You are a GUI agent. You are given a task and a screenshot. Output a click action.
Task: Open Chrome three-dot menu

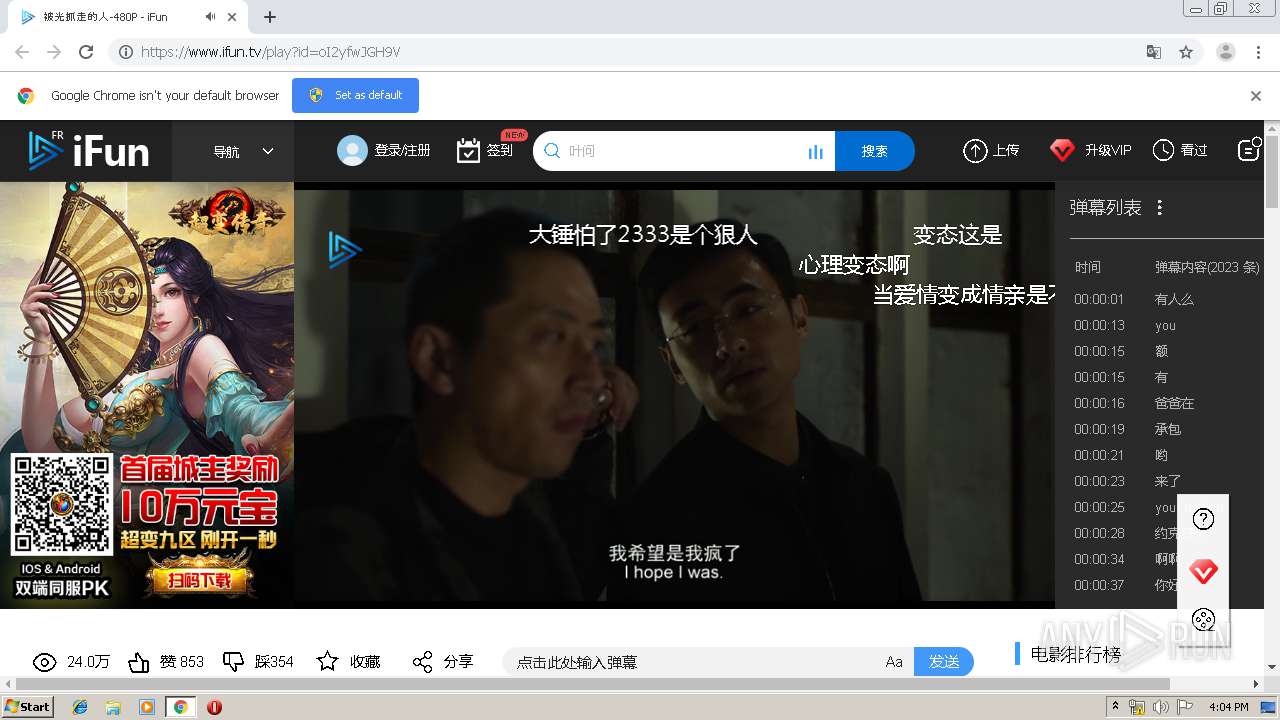click(x=1259, y=52)
